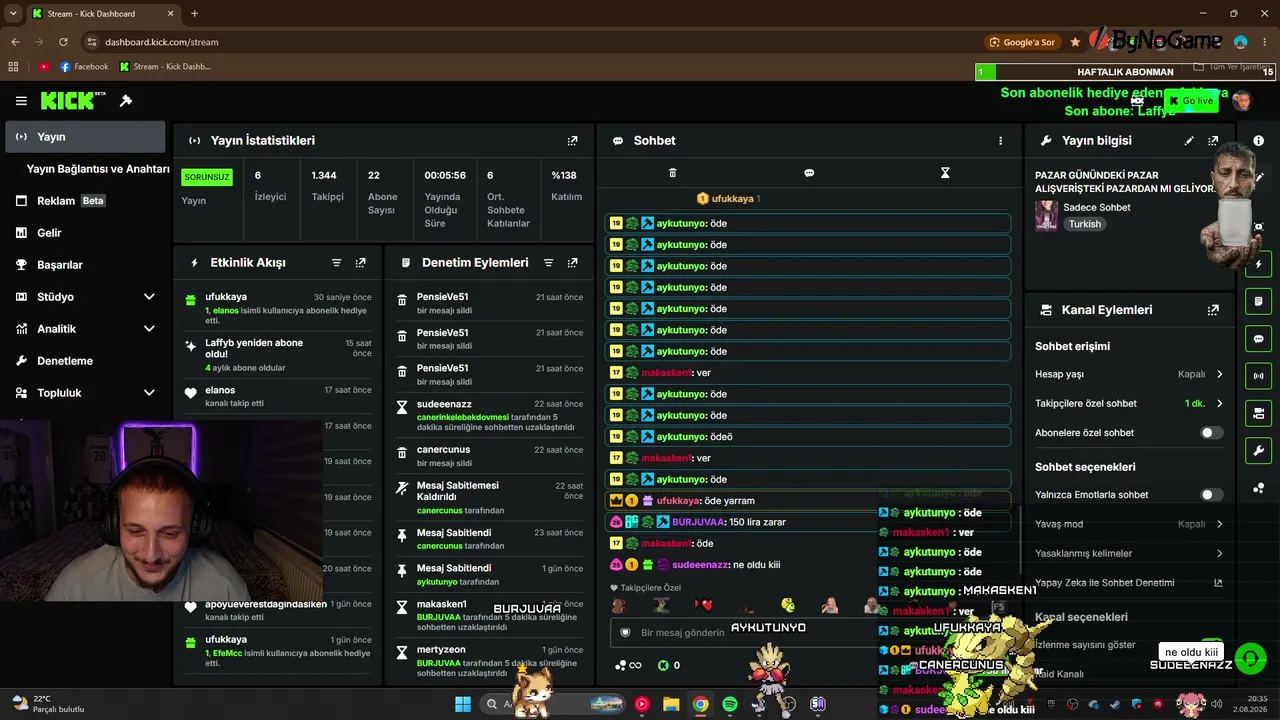1280x720 pixels.
Task: Click the chat bubble icon in right sidebar
Action: 1258,339
